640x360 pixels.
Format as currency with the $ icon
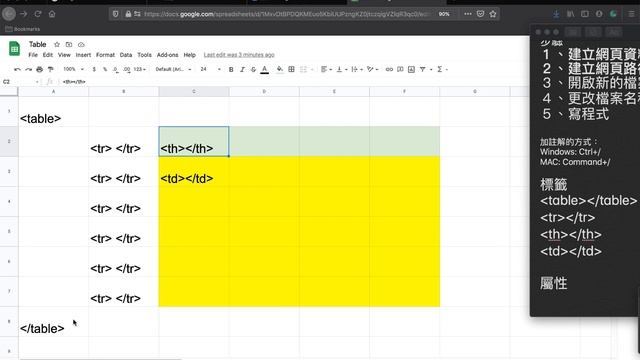94,69
